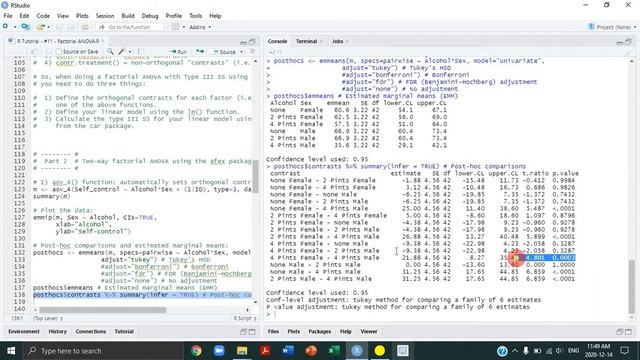This screenshot has width=640, height=360.
Task: Open the File menu
Action: pyautogui.click(x=8, y=16)
